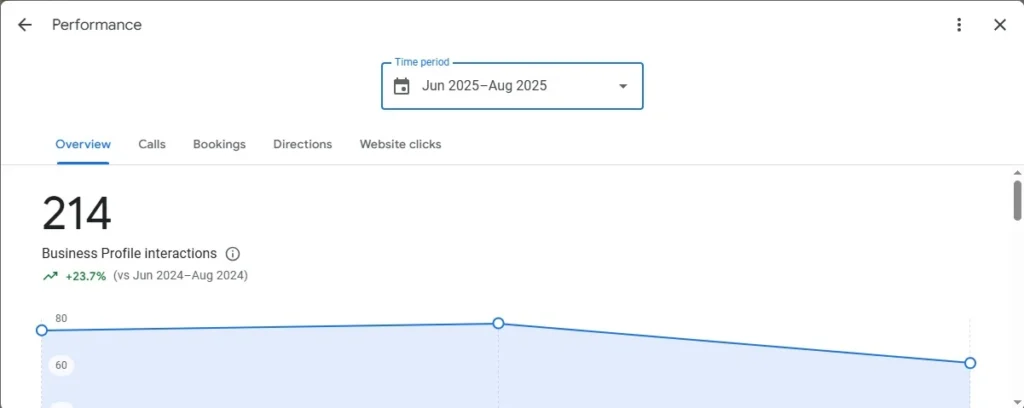
Task: Click the info icon beside Business Profile interactions
Action: coord(233,254)
